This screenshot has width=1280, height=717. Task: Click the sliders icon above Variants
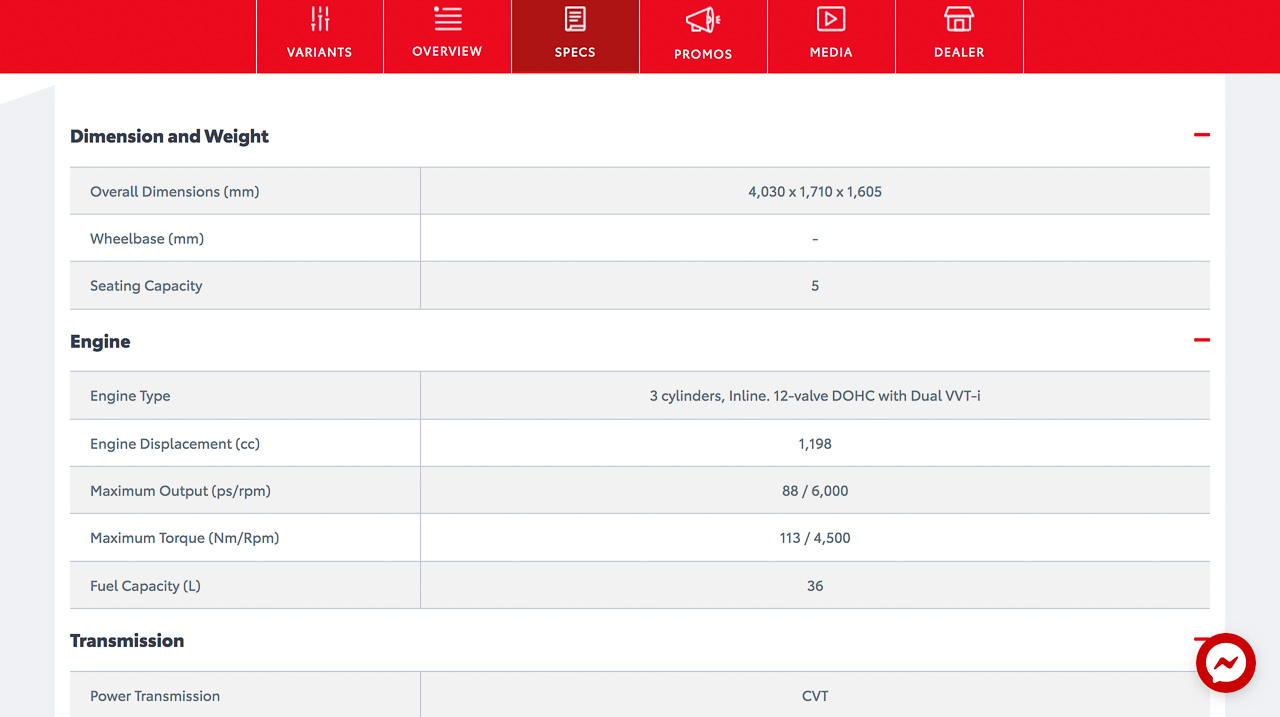point(320,19)
